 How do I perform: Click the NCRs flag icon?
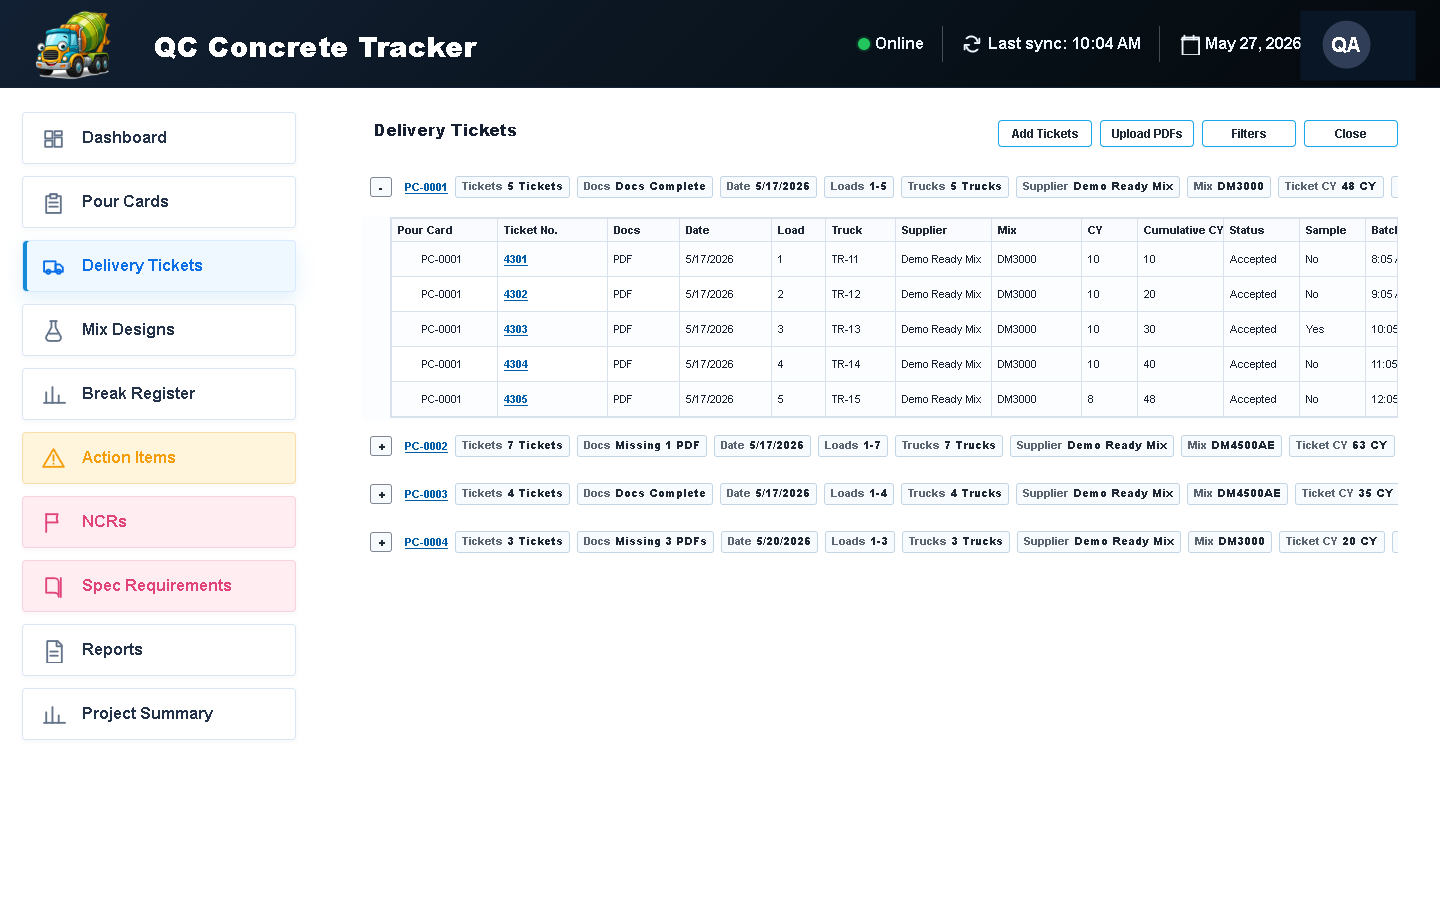[52, 523]
